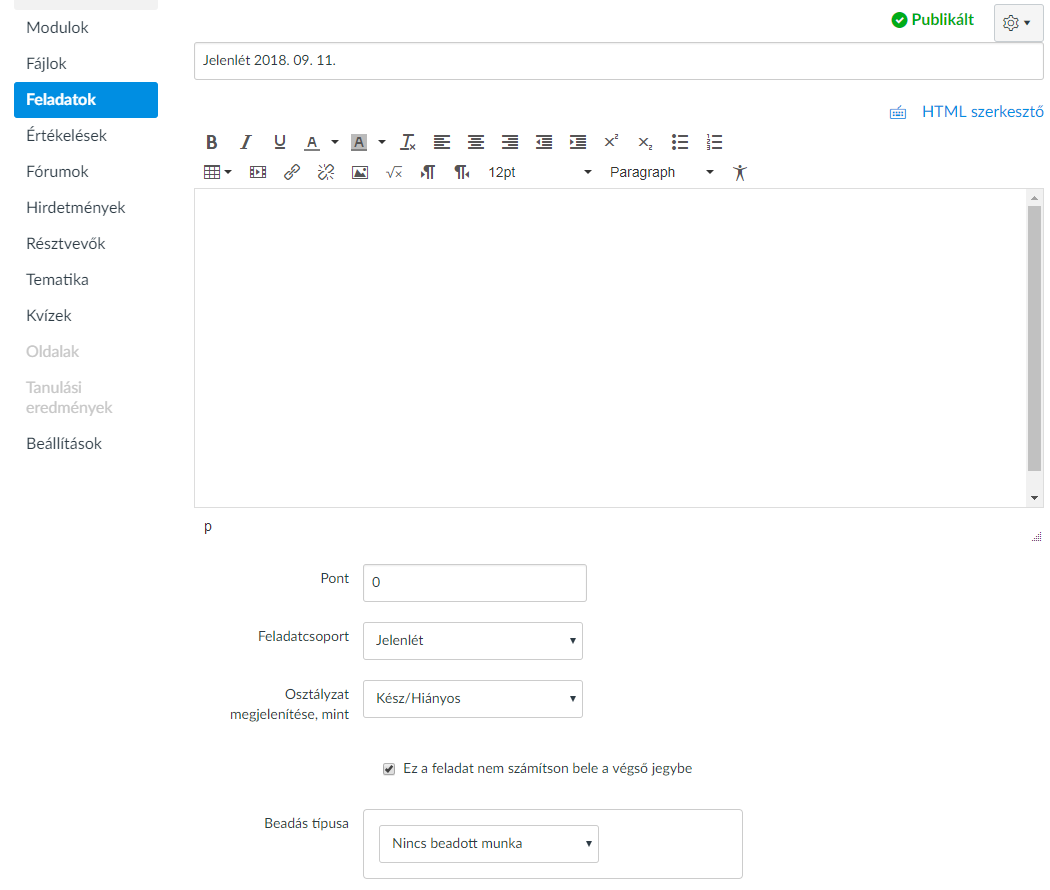Screen dimensions: 1050x890
Task: Open the table insert menu
Action: pos(218,172)
